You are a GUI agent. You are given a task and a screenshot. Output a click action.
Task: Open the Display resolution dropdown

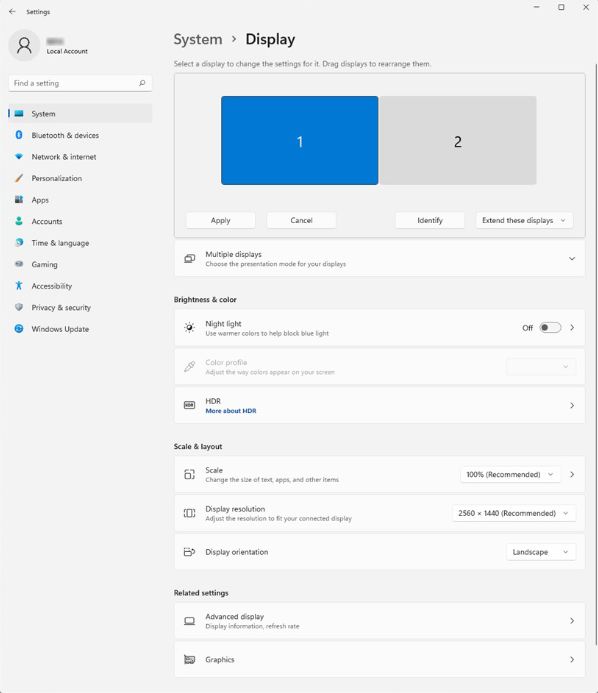tap(514, 513)
